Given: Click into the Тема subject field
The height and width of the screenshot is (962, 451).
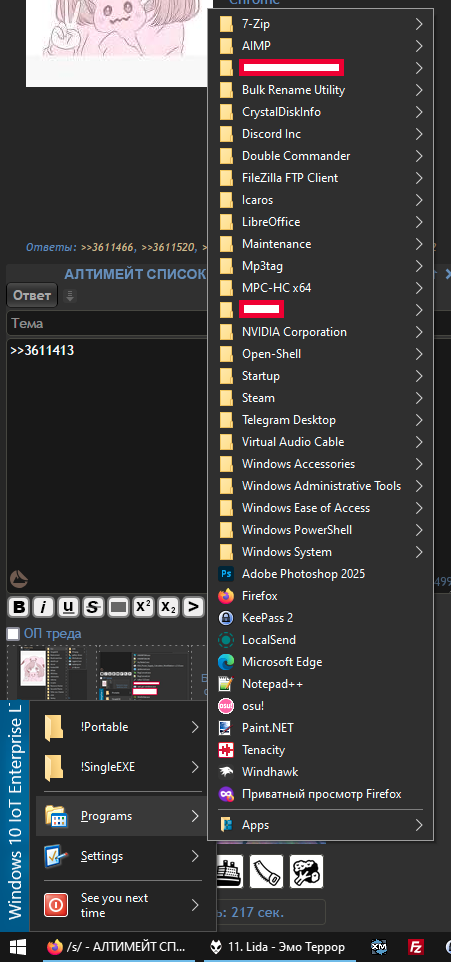Looking at the screenshot, I should pyautogui.click(x=107, y=323).
